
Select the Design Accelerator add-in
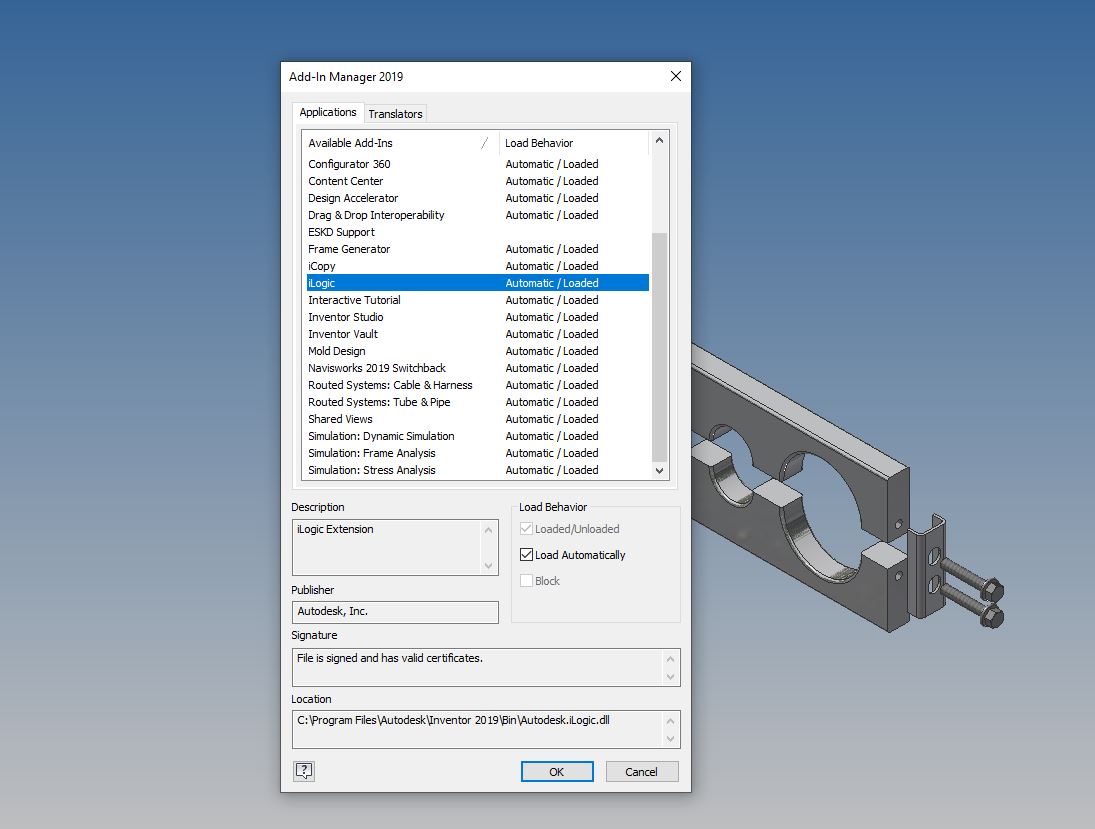pyautogui.click(x=352, y=197)
